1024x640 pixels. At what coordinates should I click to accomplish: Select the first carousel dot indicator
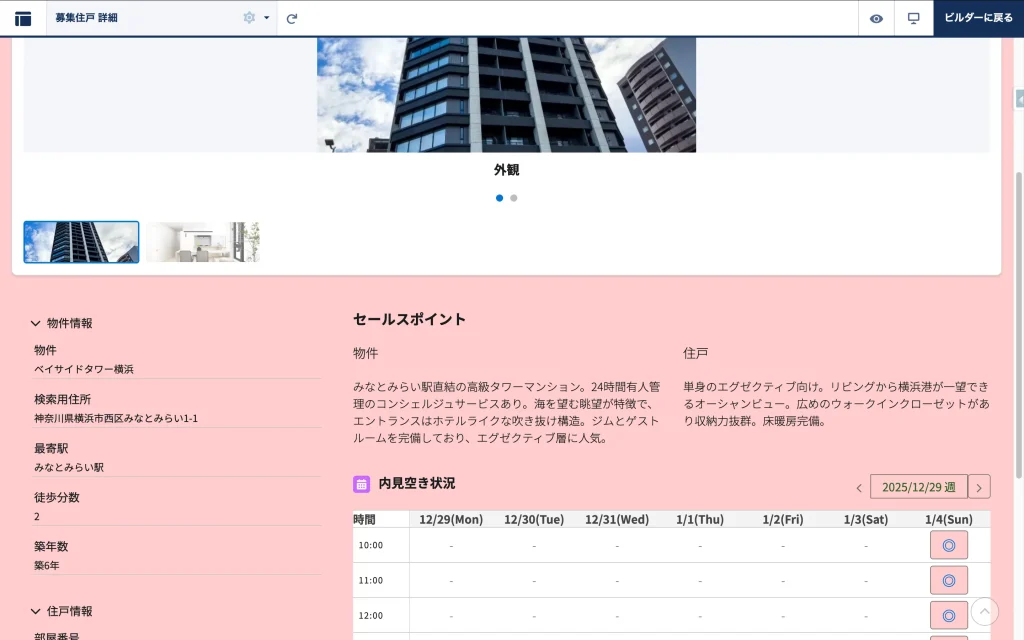point(500,198)
